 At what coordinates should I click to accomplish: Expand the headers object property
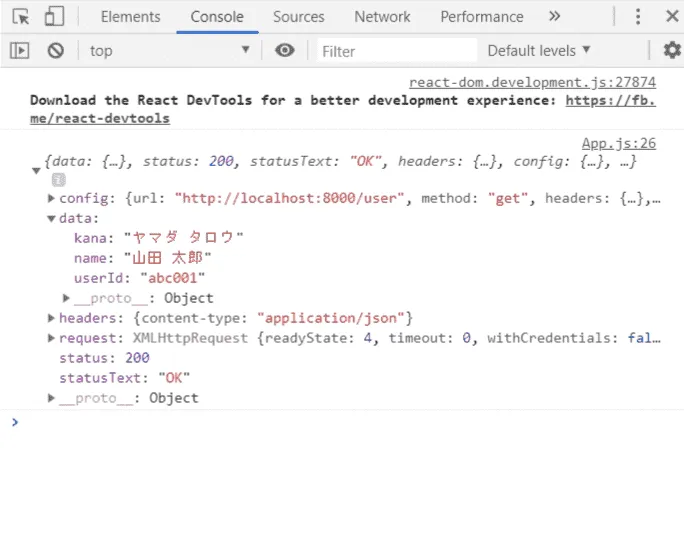point(51,318)
